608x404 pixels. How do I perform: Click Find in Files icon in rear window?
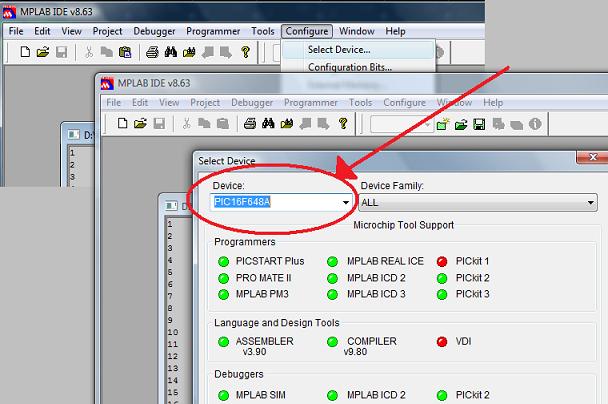(189, 52)
